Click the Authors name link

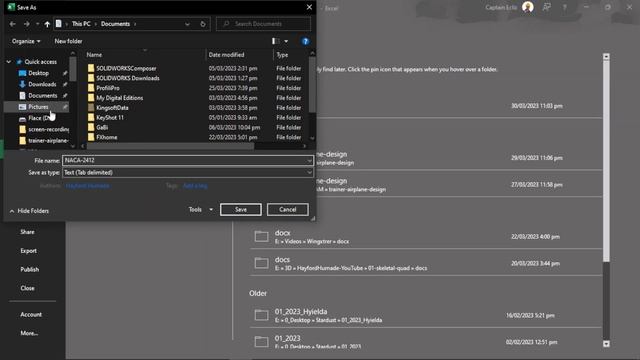click(87, 186)
